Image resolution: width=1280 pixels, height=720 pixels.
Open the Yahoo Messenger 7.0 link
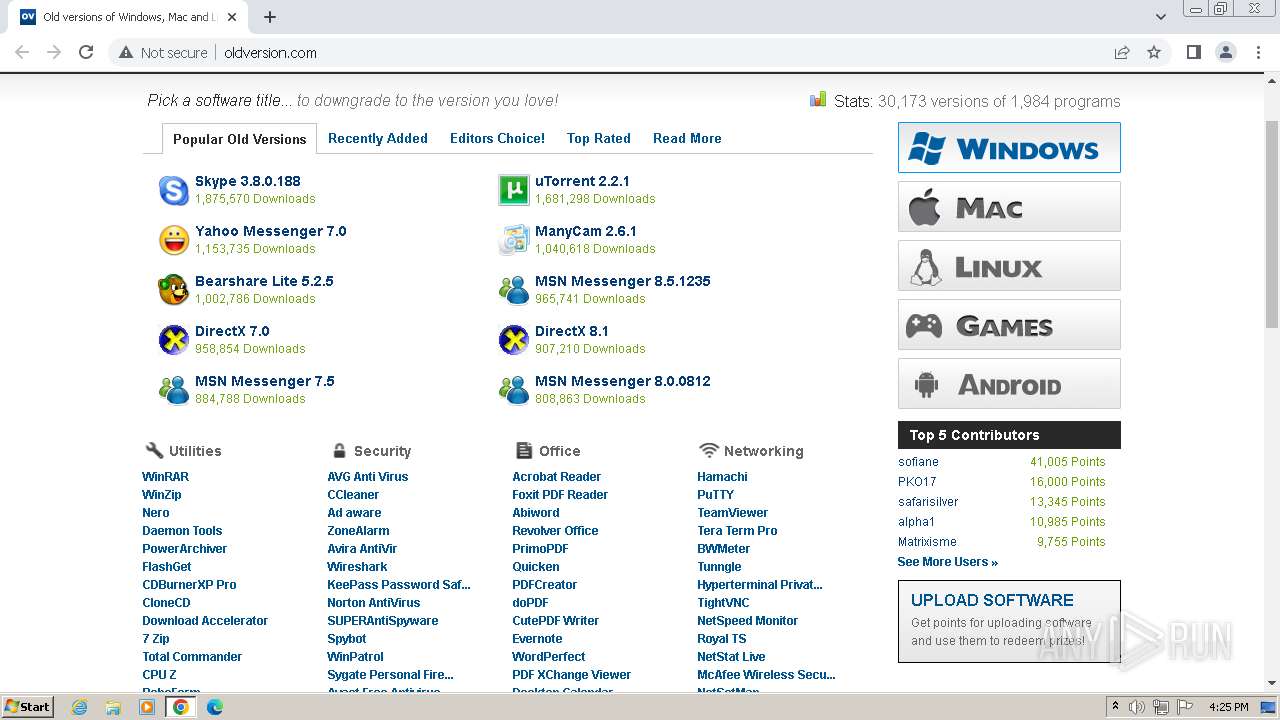point(270,231)
